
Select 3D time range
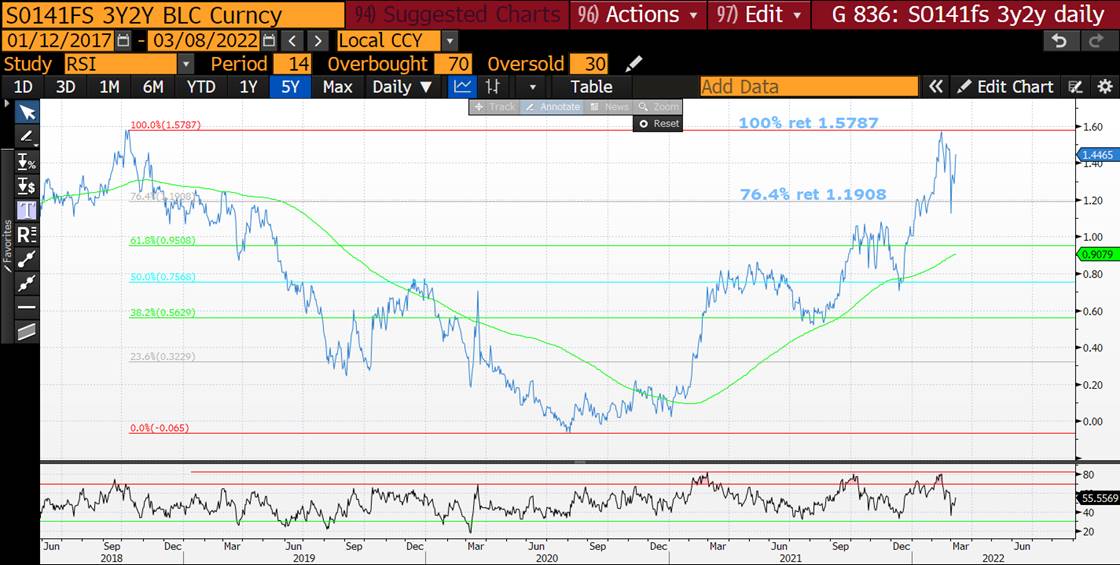pyautogui.click(x=66, y=87)
